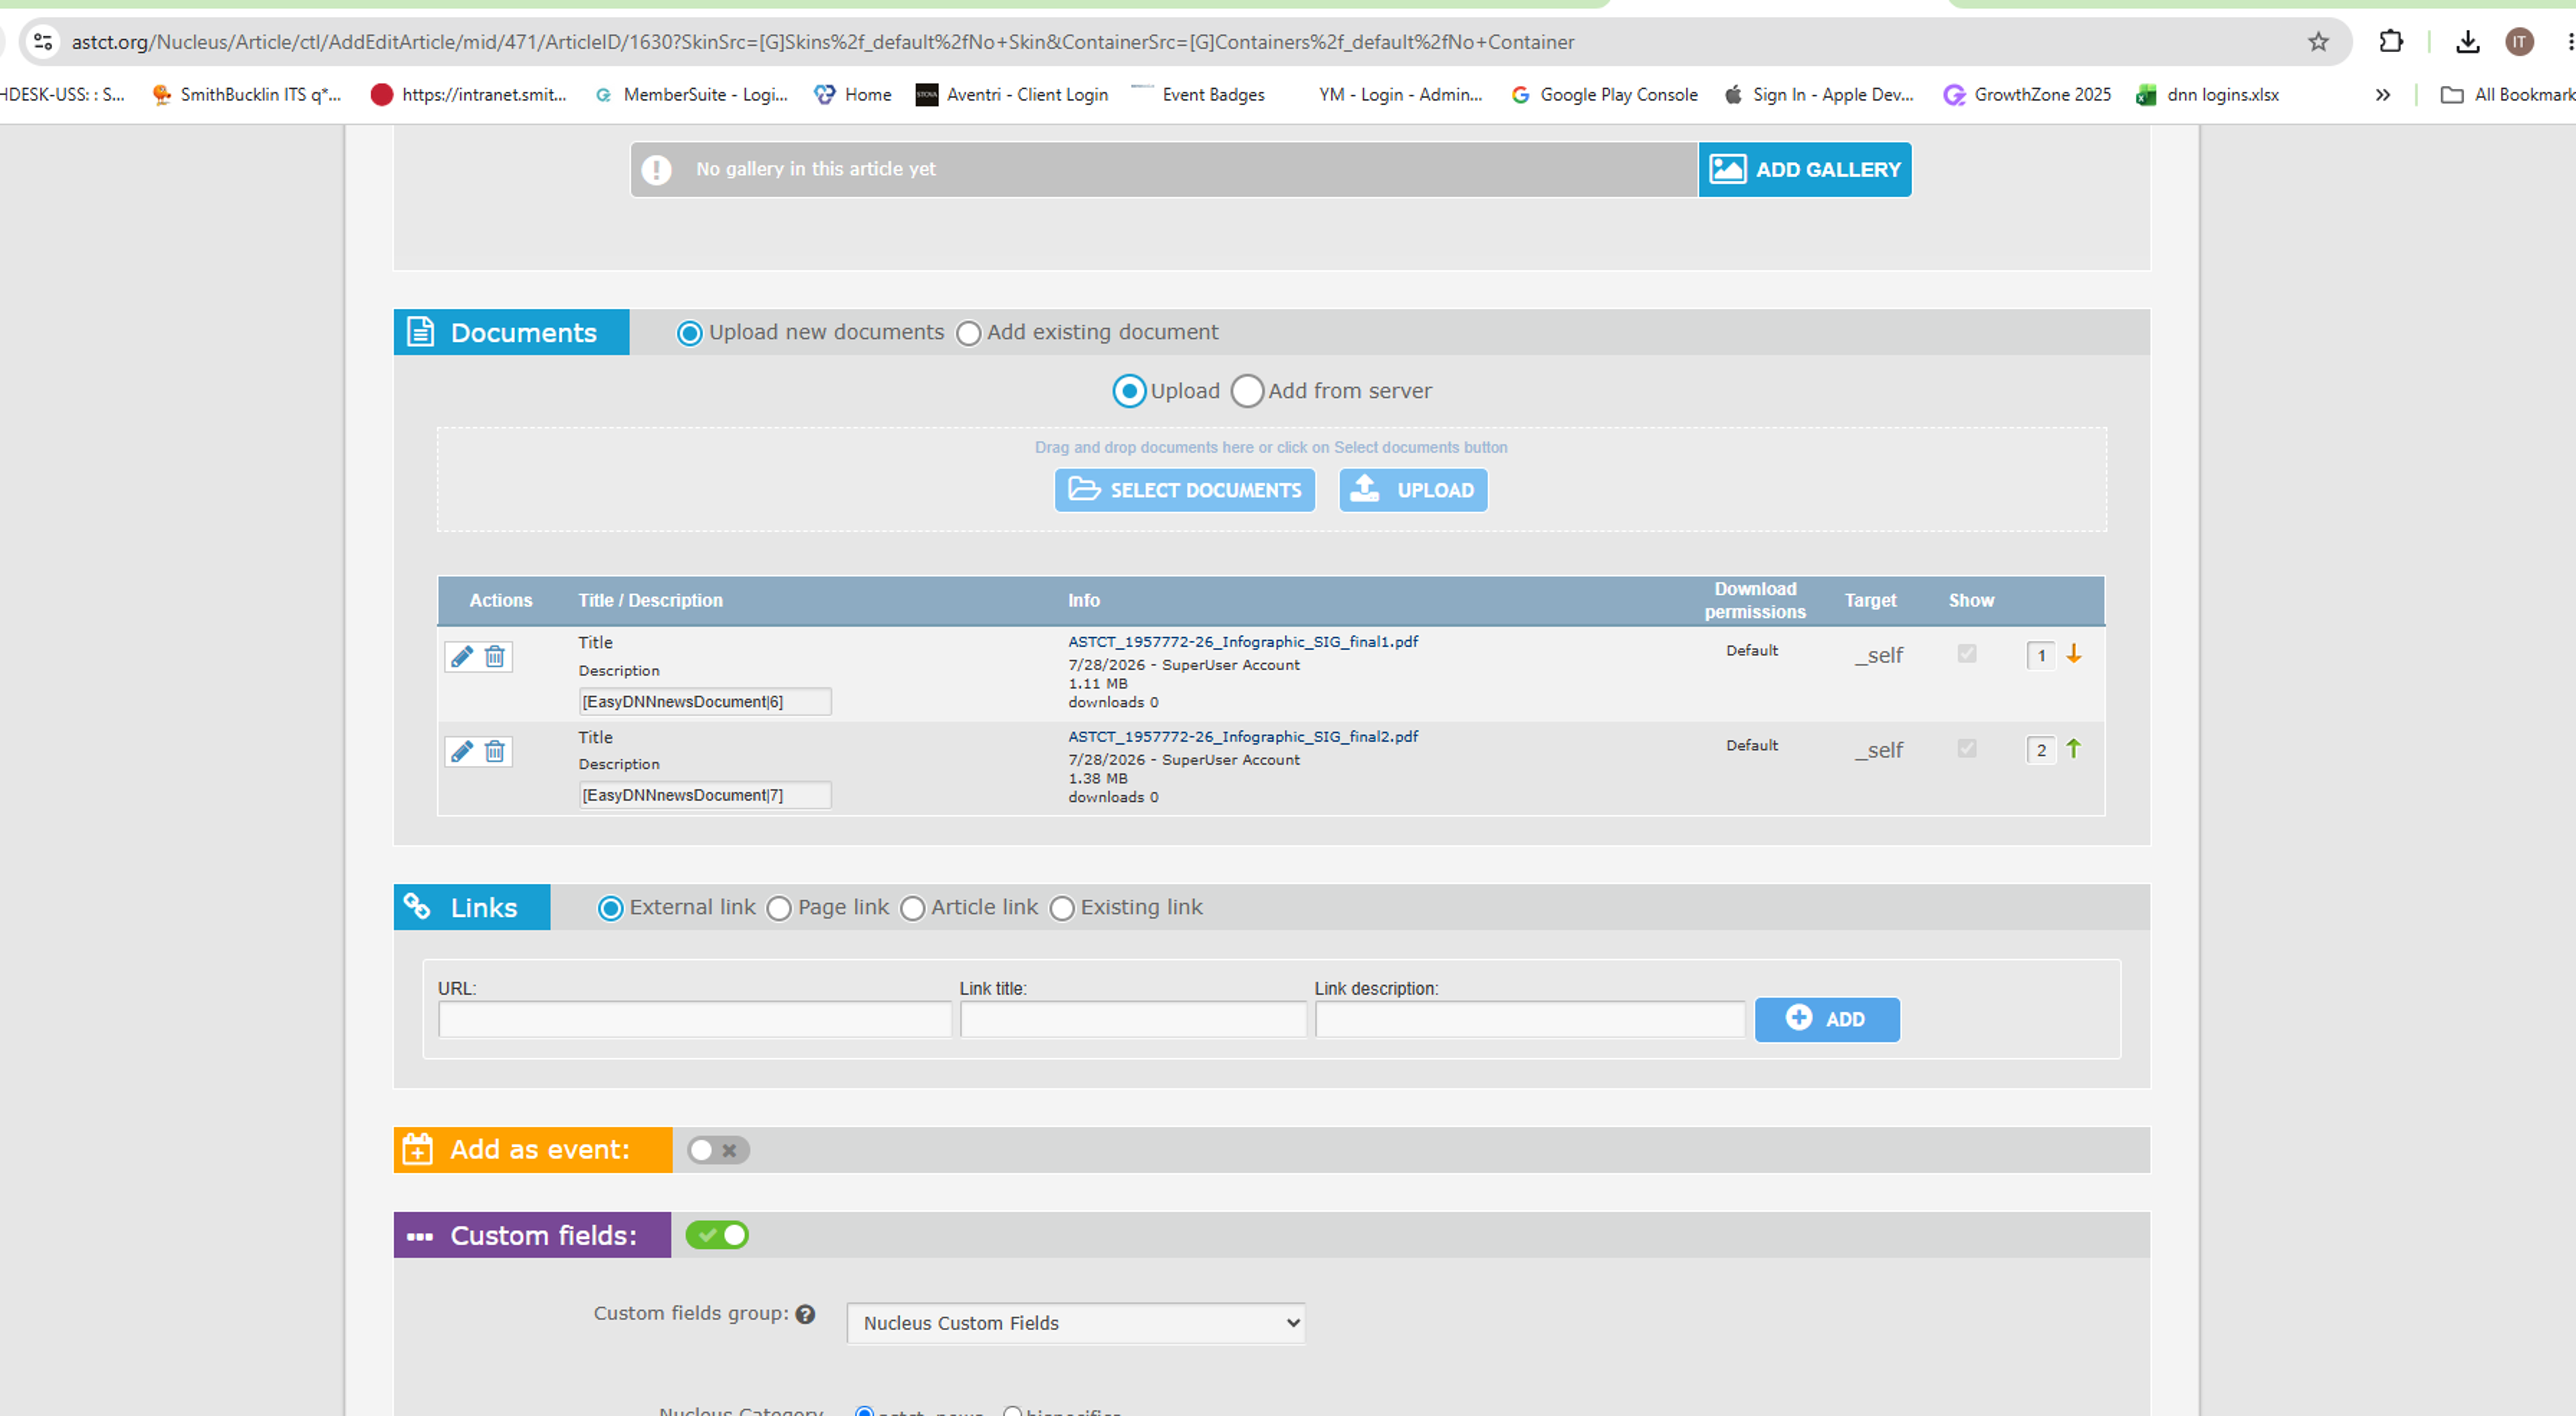Show more bookmarks with the double chevron
Image resolution: width=2576 pixels, height=1416 pixels.
[x=2383, y=95]
